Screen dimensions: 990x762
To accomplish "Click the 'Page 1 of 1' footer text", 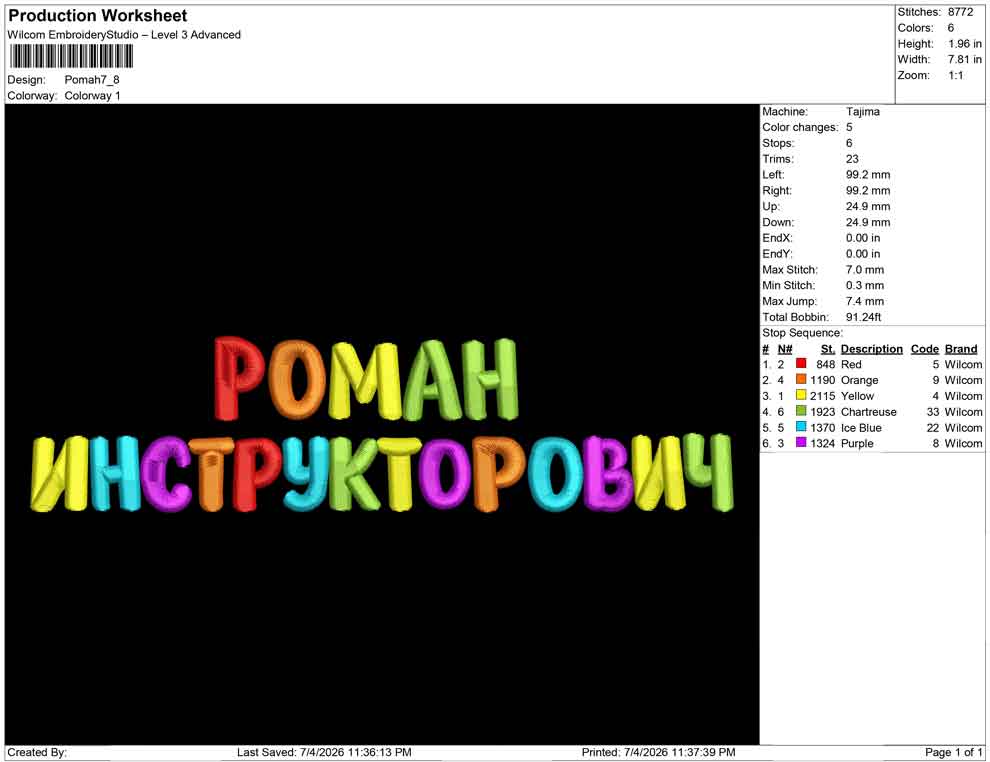I will click(953, 752).
